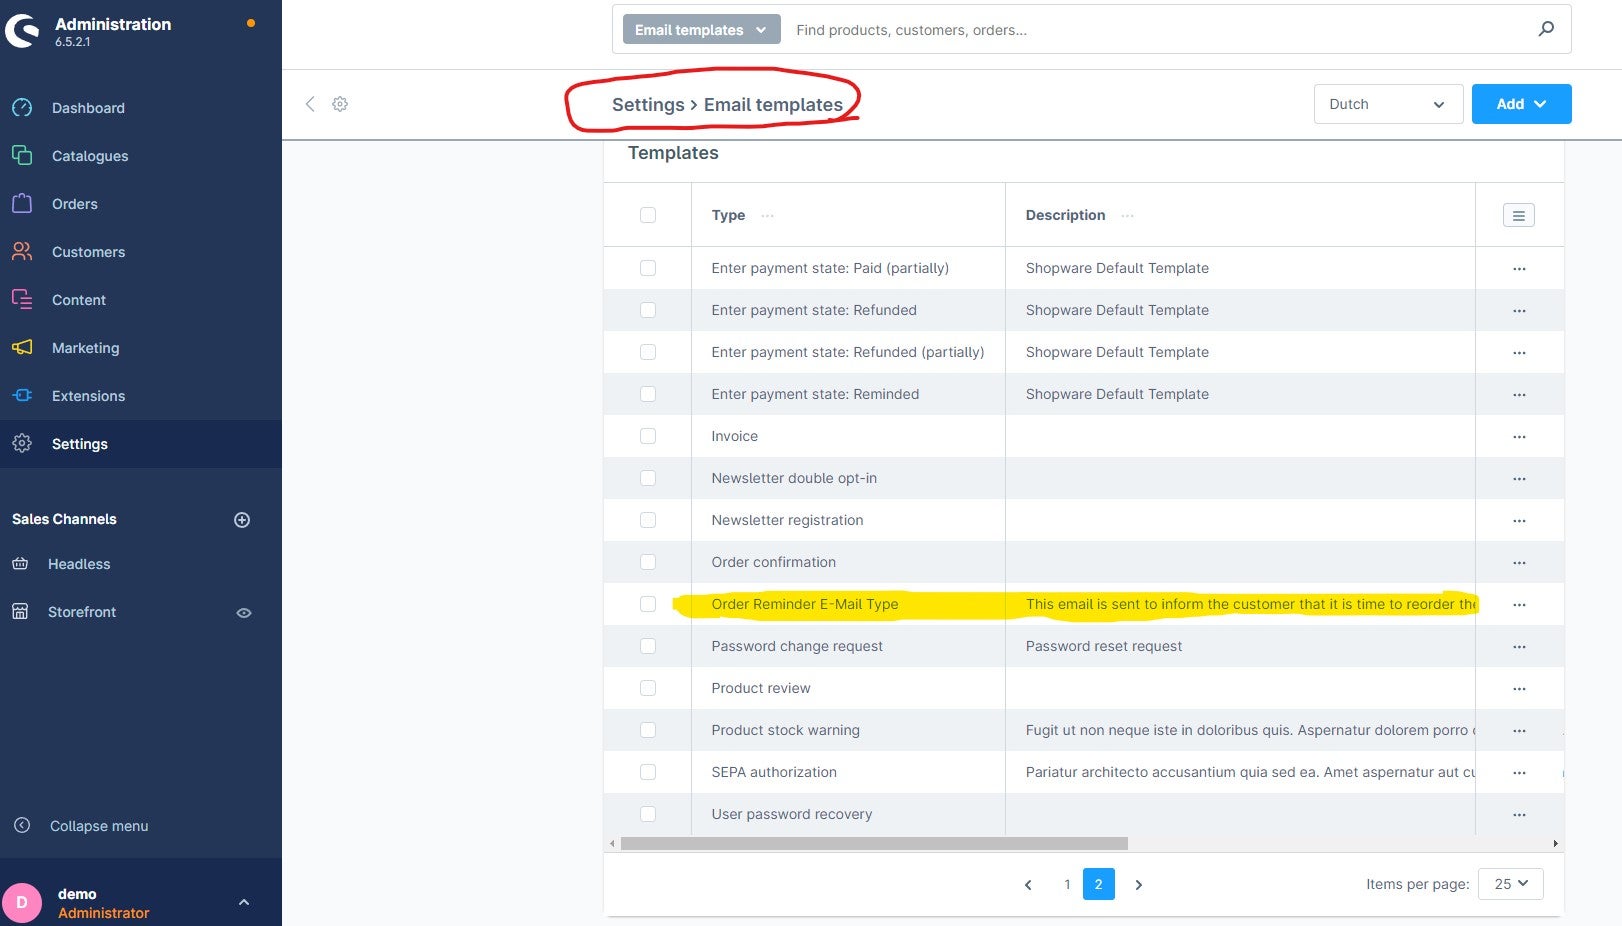Open Newsletter registration template
This screenshot has height=926, width=1622.
pyautogui.click(x=787, y=520)
